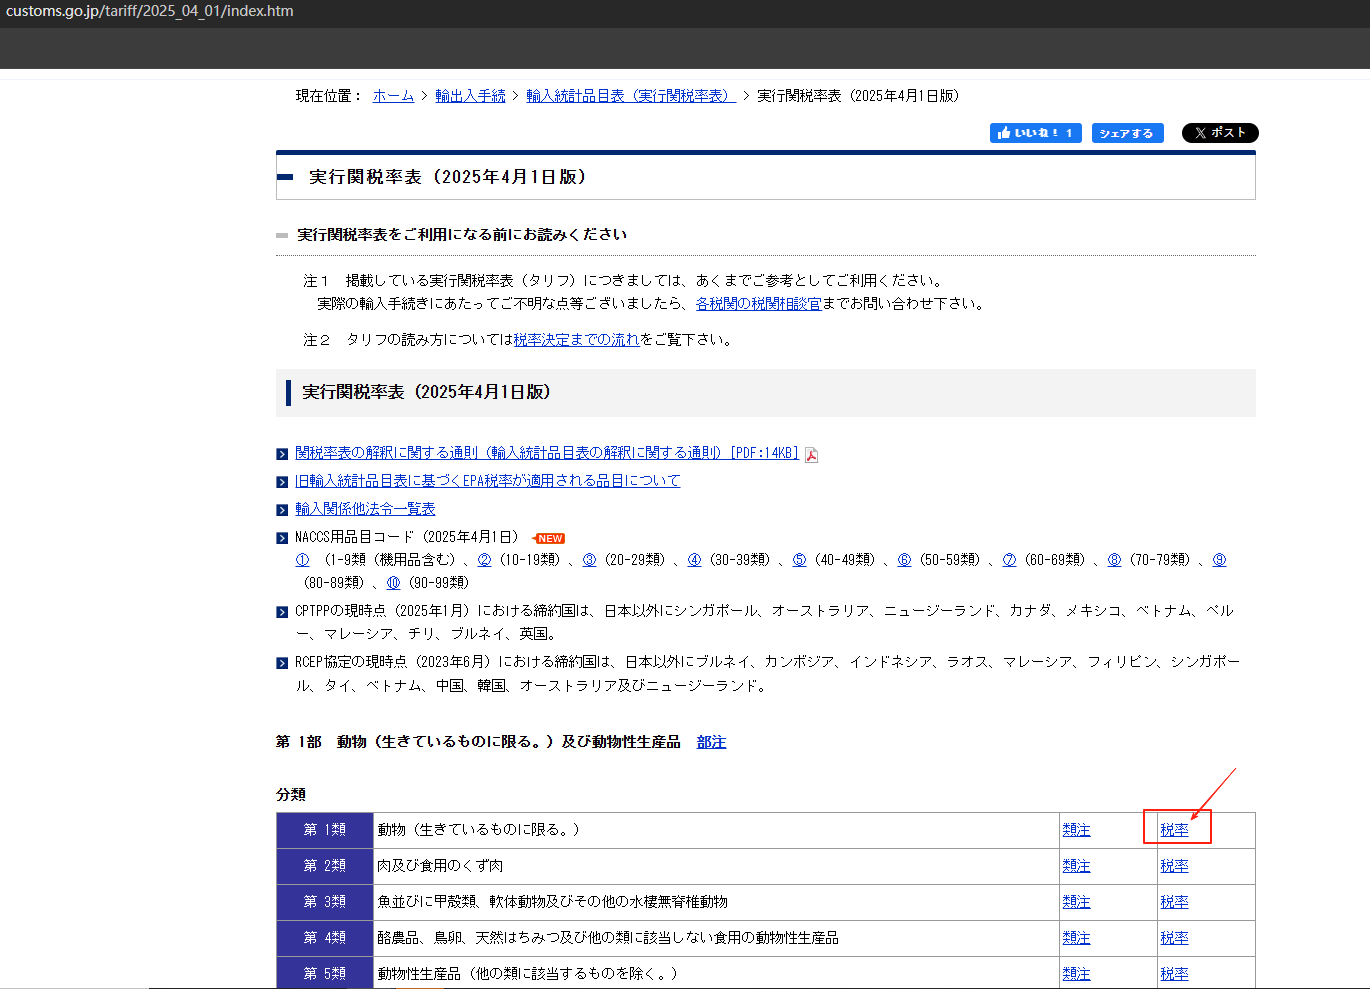This screenshot has width=1370, height=989.
Task: Open NACCS code link ② (10-19類)
Action: (x=484, y=560)
